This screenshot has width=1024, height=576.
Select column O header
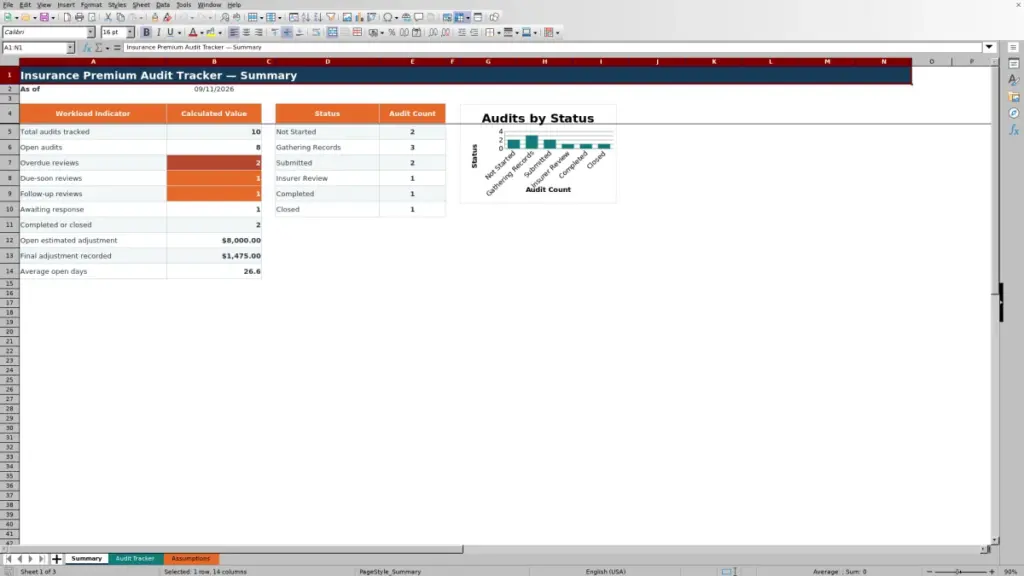[x=931, y=61]
